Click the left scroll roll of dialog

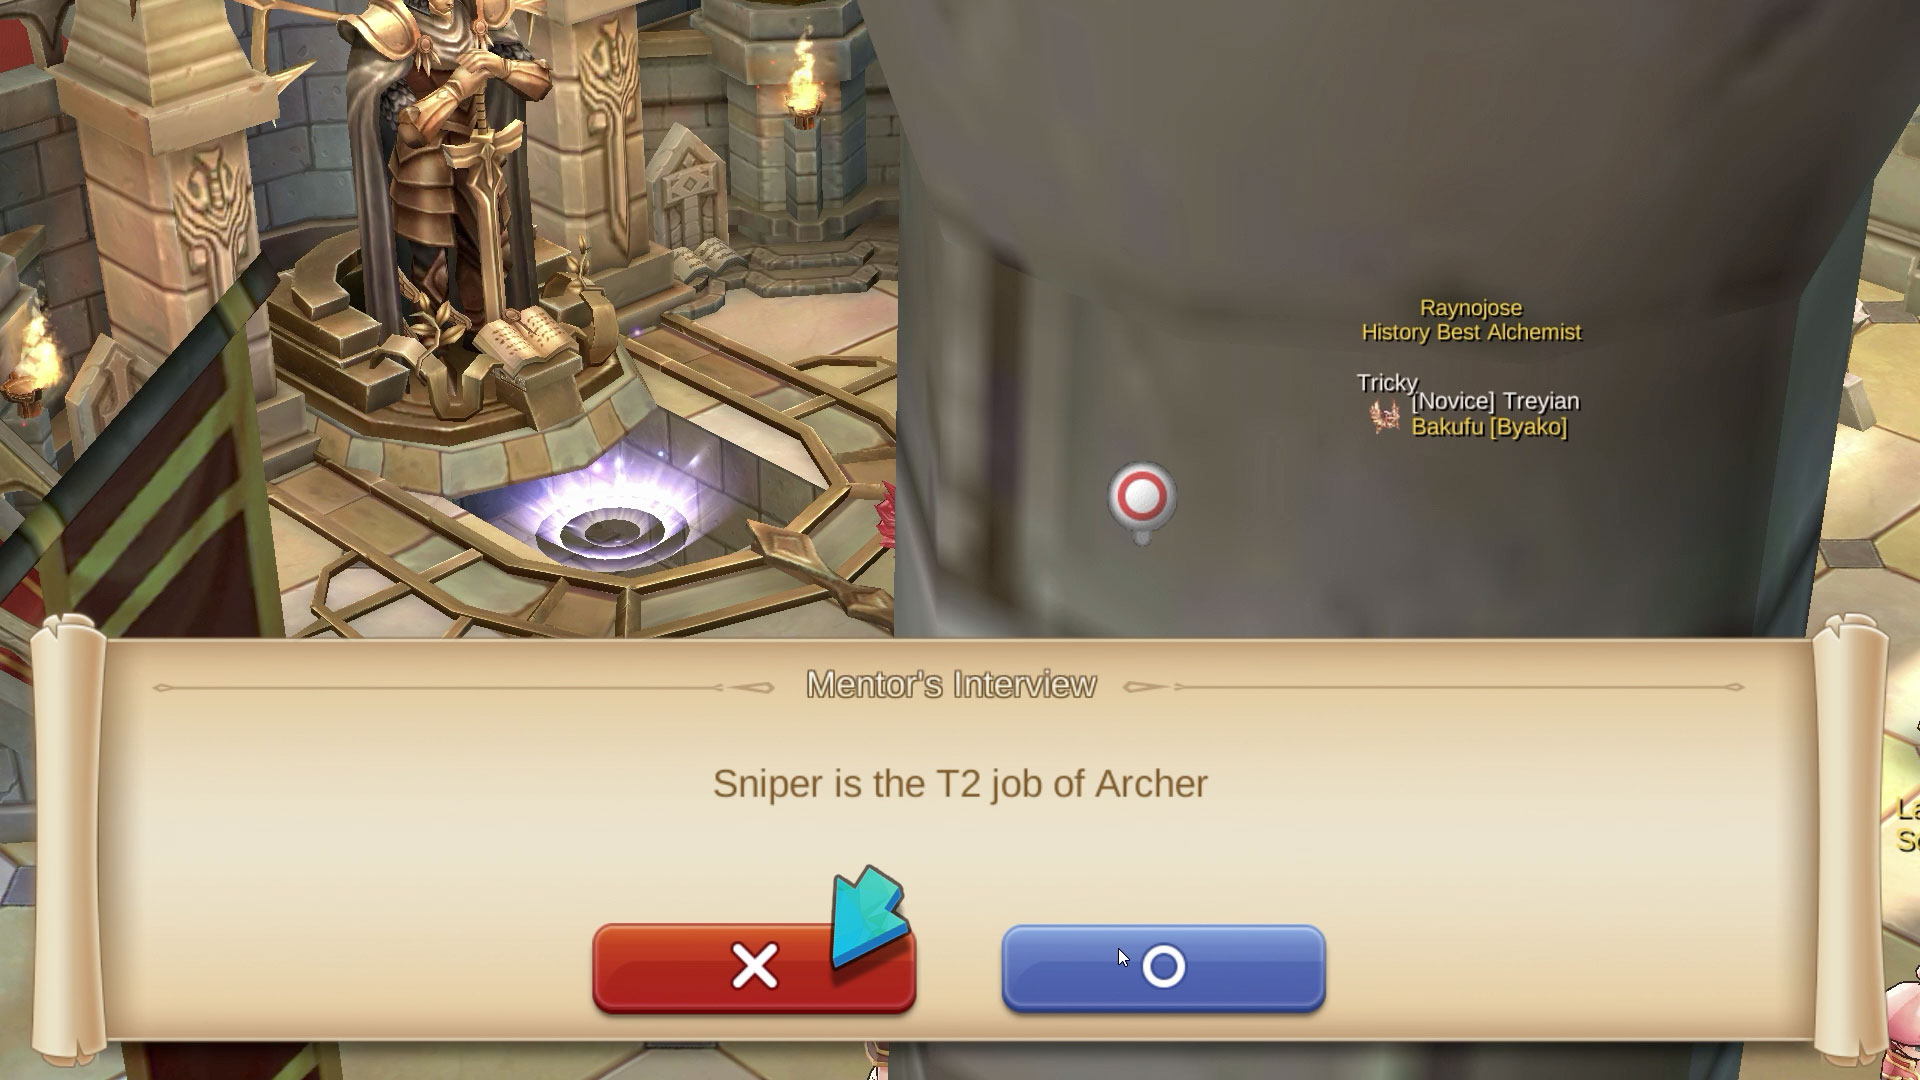point(68,840)
